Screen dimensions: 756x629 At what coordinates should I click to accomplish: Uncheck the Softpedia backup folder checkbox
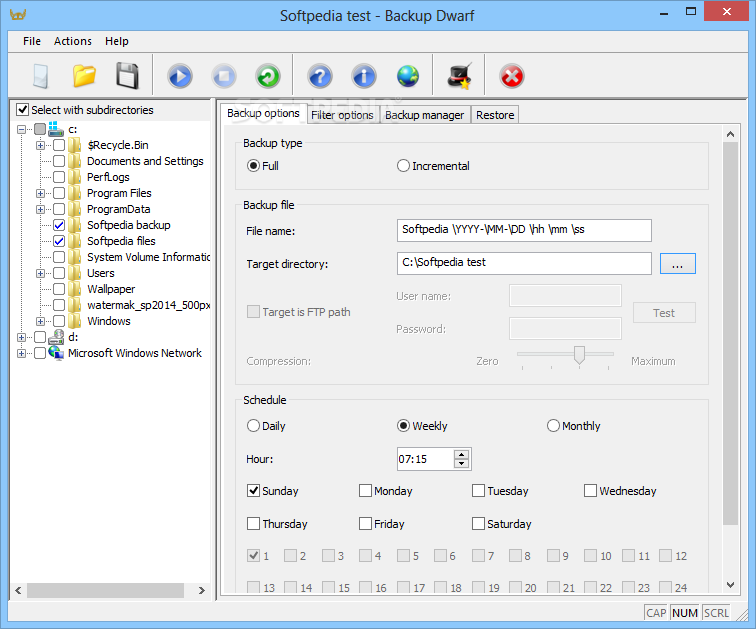[59, 225]
